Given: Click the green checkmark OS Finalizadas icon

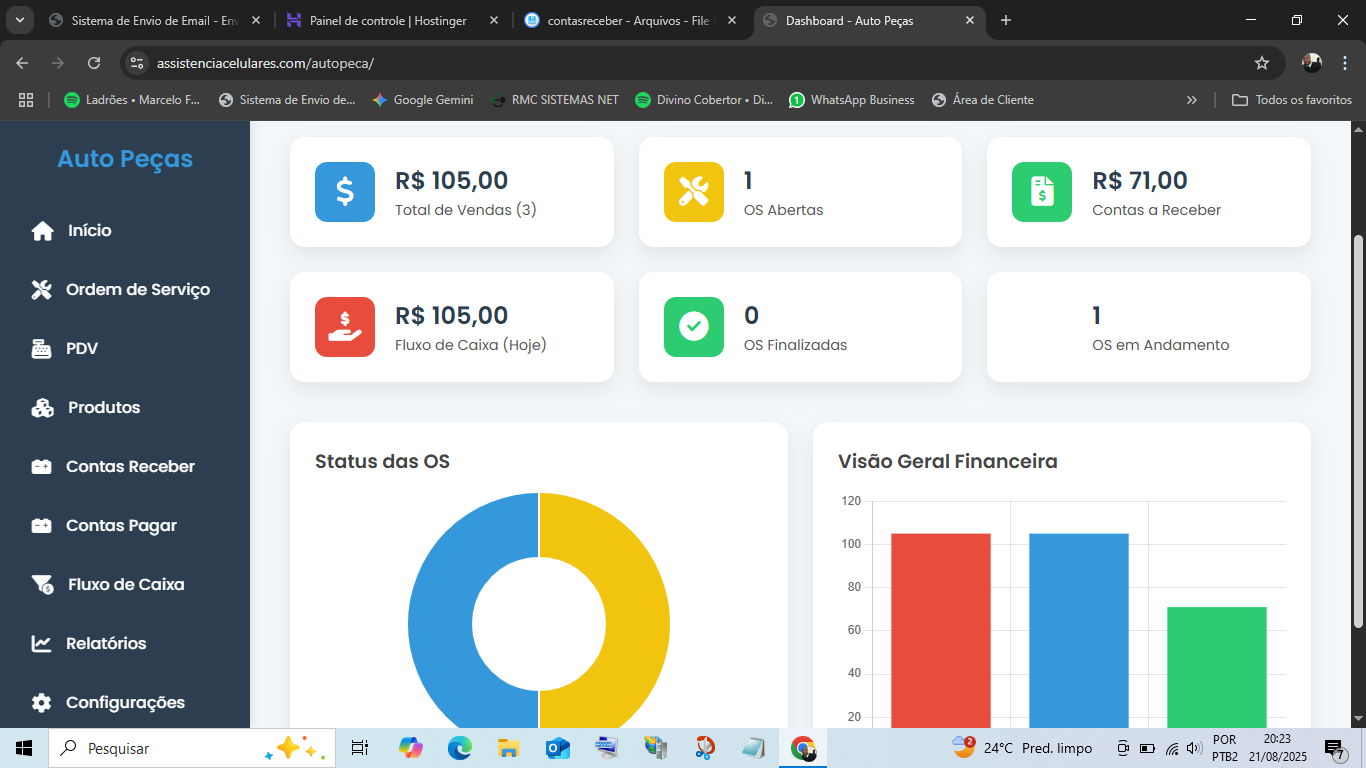Looking at the screenshot, I should 693,326.
